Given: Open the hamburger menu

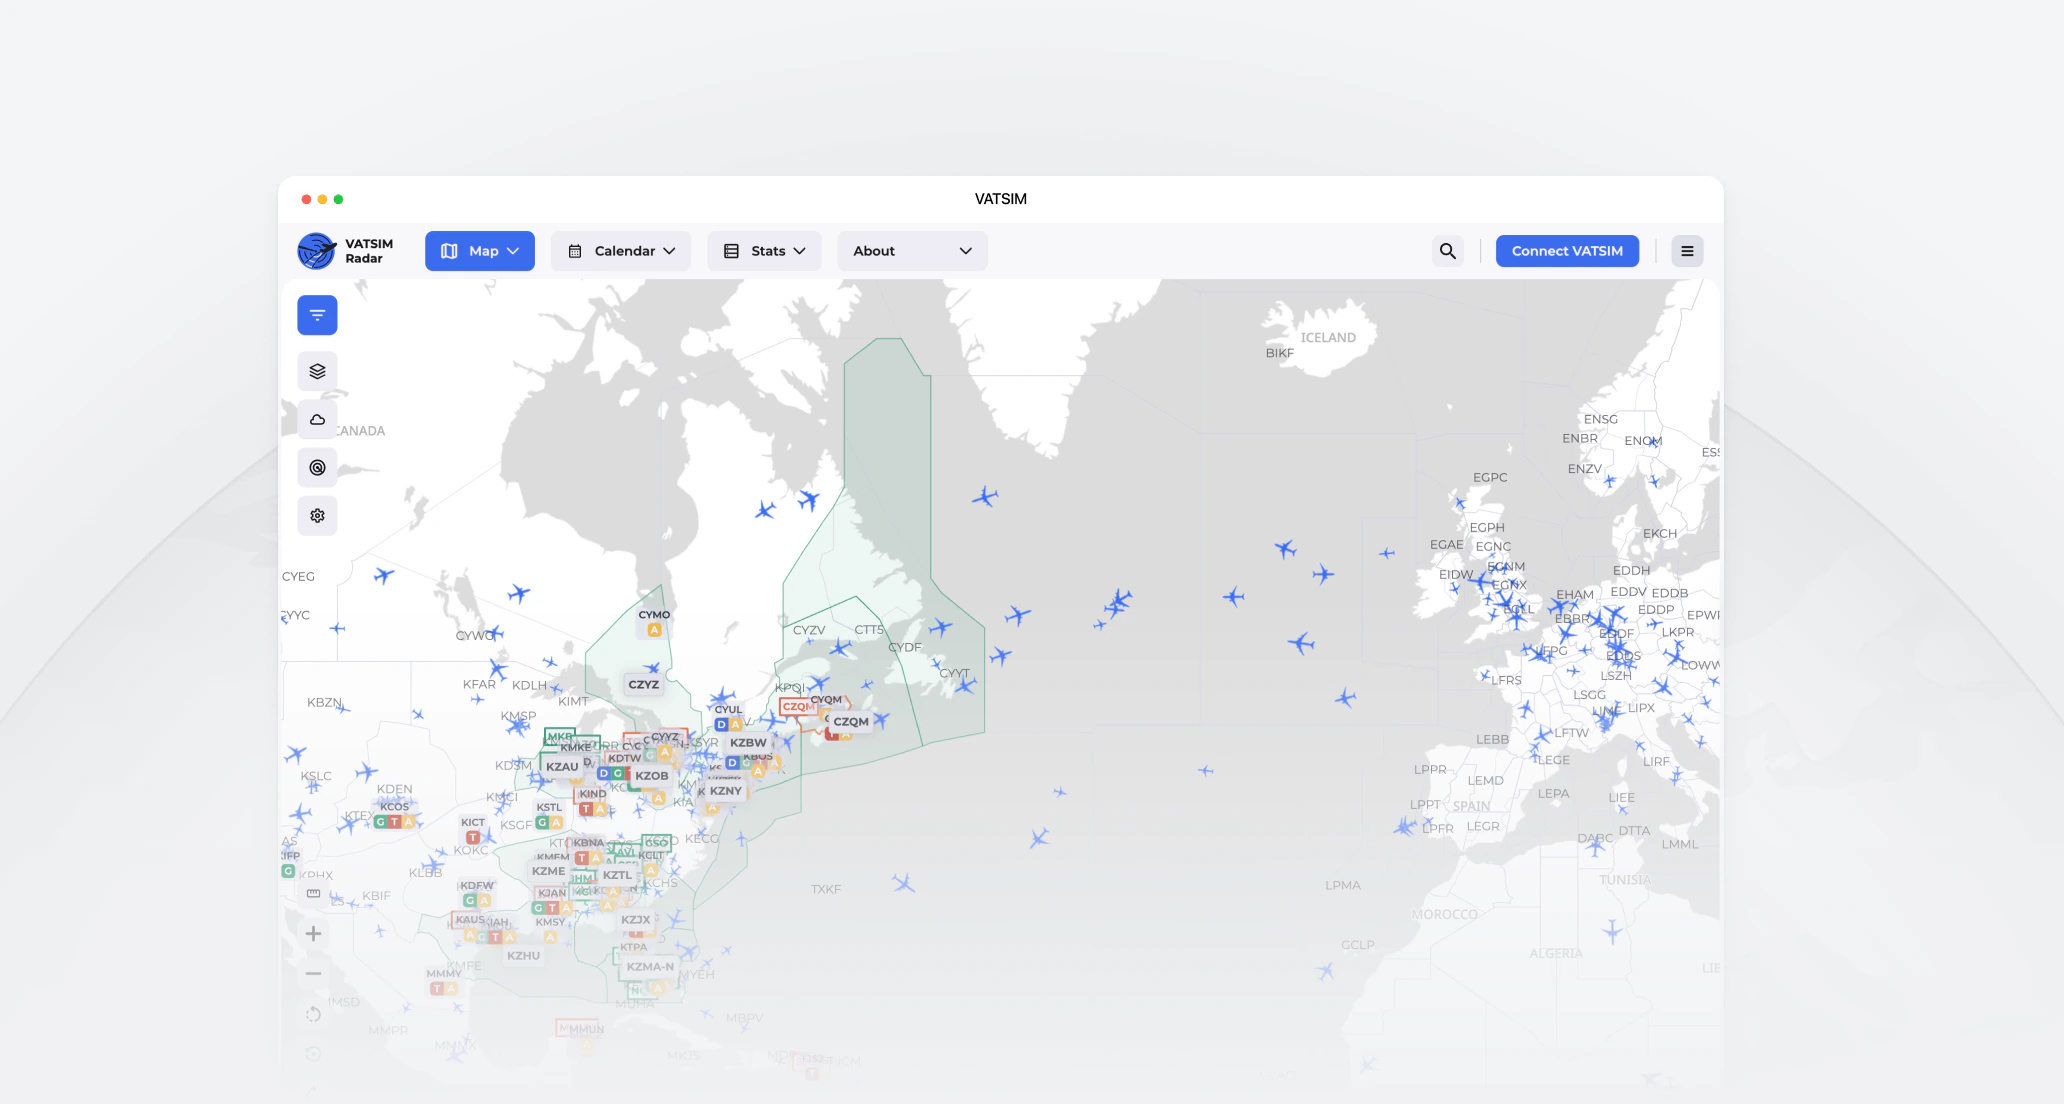Looking at the screenshot, I should tap(1687, 251).
